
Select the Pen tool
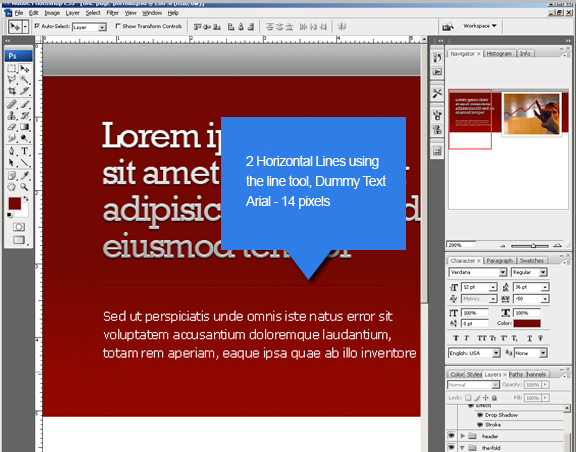(x=12, y=151)
